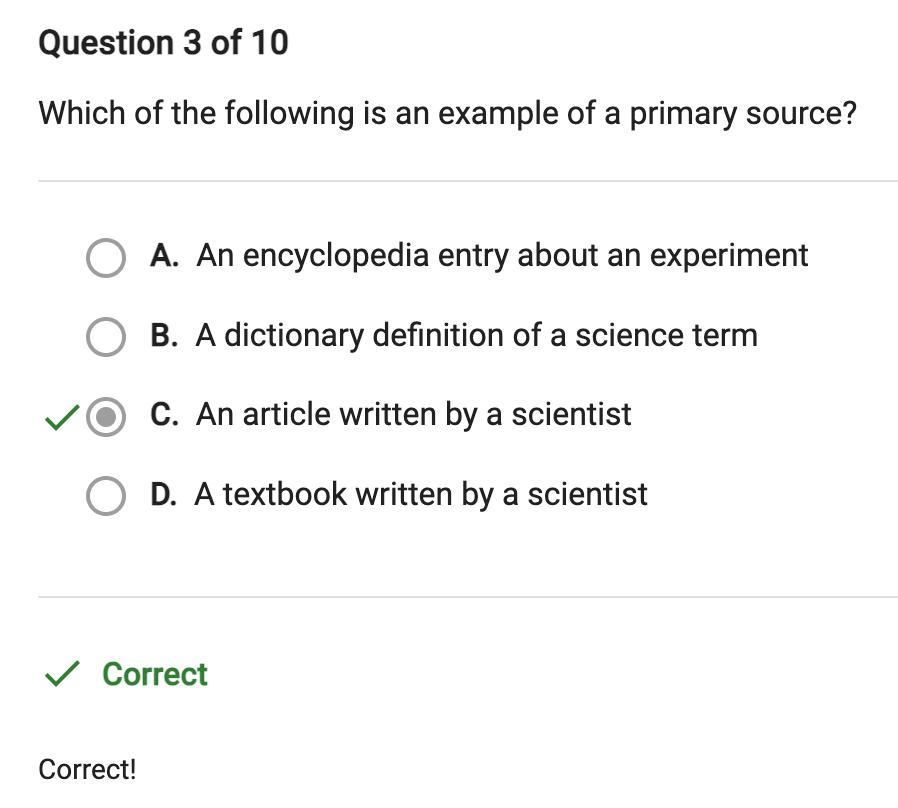Click the "Question 3 of 10" heading
Screen dimensions: 898x808
[163, 43]
